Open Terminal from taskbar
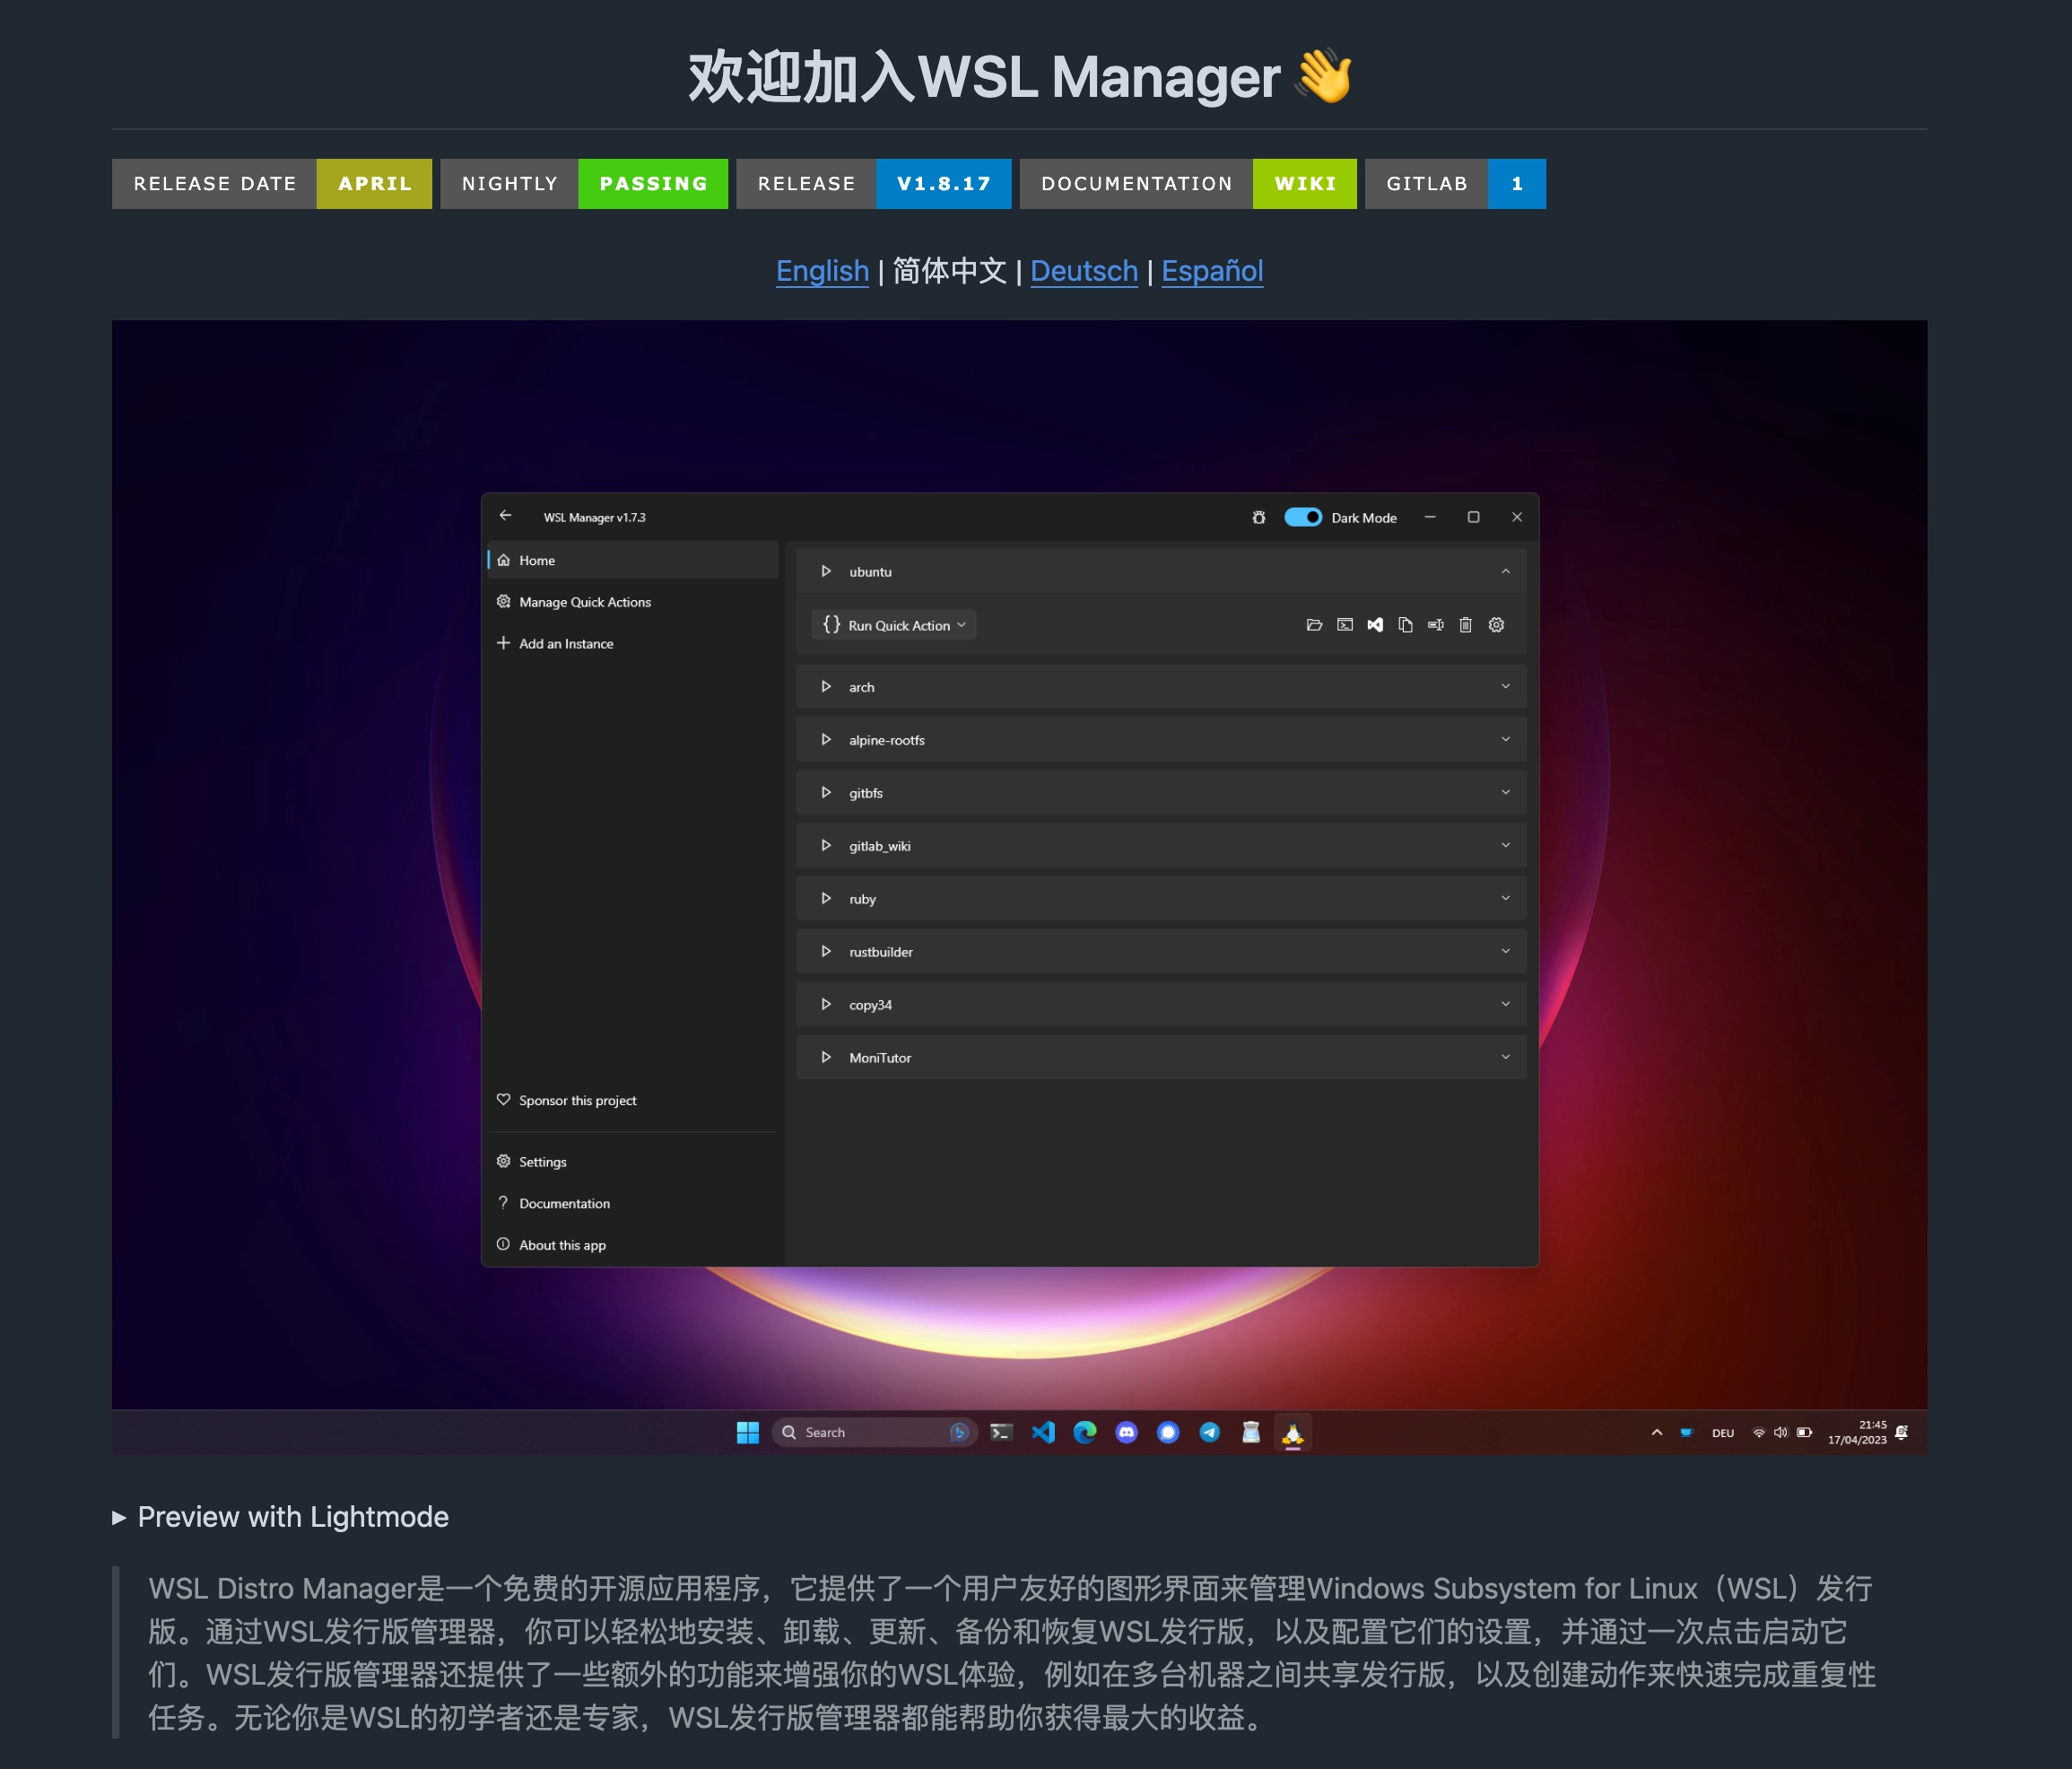2072x1769 pixels. click(1001, 1432)
